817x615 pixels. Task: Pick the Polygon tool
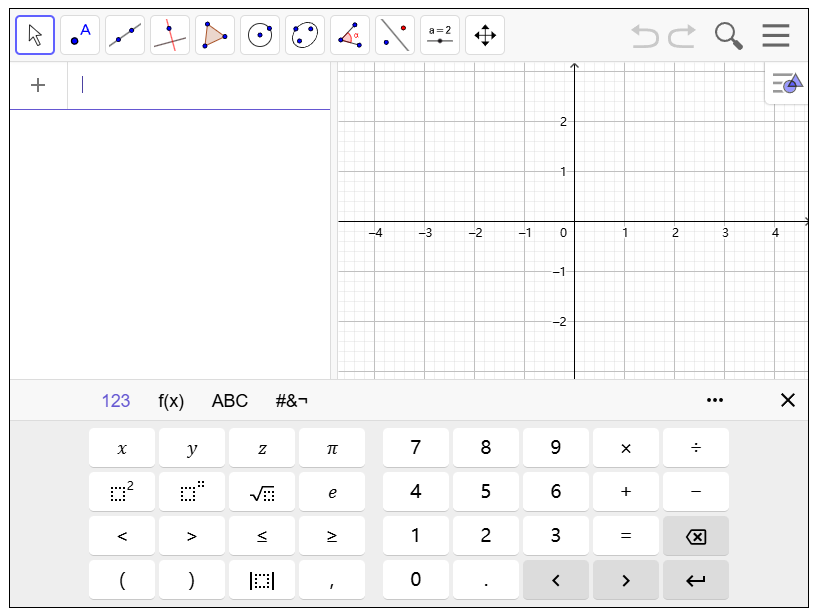[215, 35]
